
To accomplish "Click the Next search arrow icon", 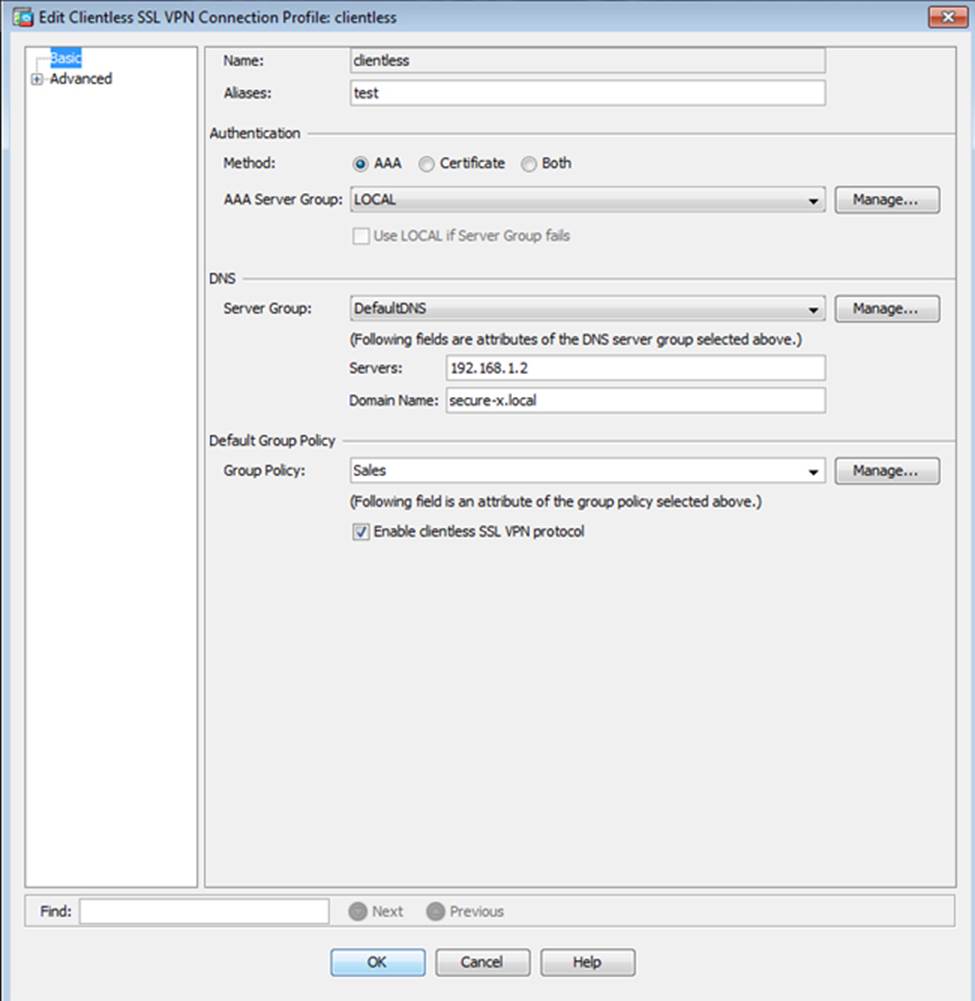I will click(x=358, y=911).
